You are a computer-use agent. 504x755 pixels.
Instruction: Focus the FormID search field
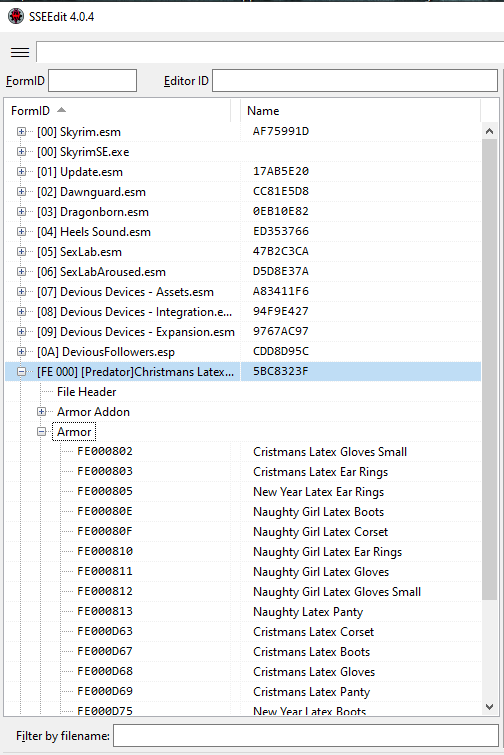[92, 80]
